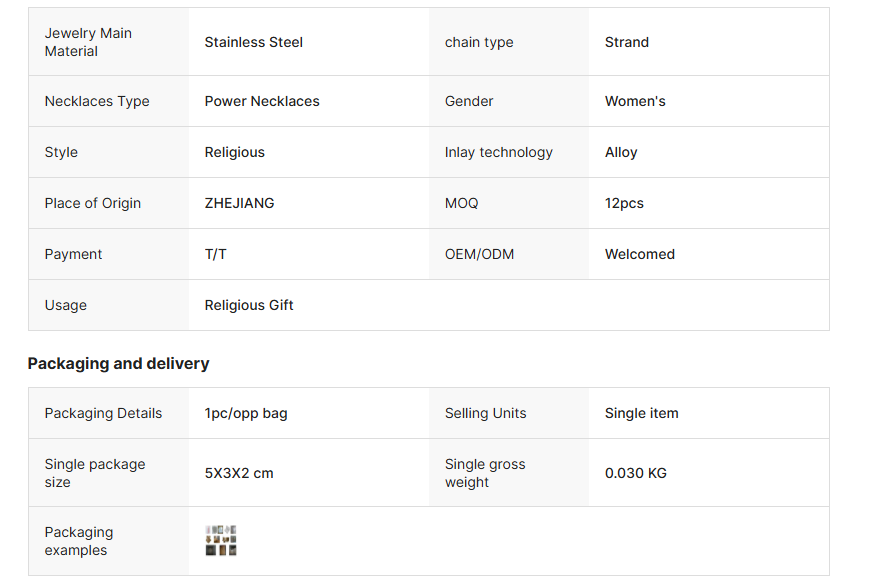
Task: Click the ZHEJIANG place of origin value
Action: pyautogui.click(x=239, y=203)
